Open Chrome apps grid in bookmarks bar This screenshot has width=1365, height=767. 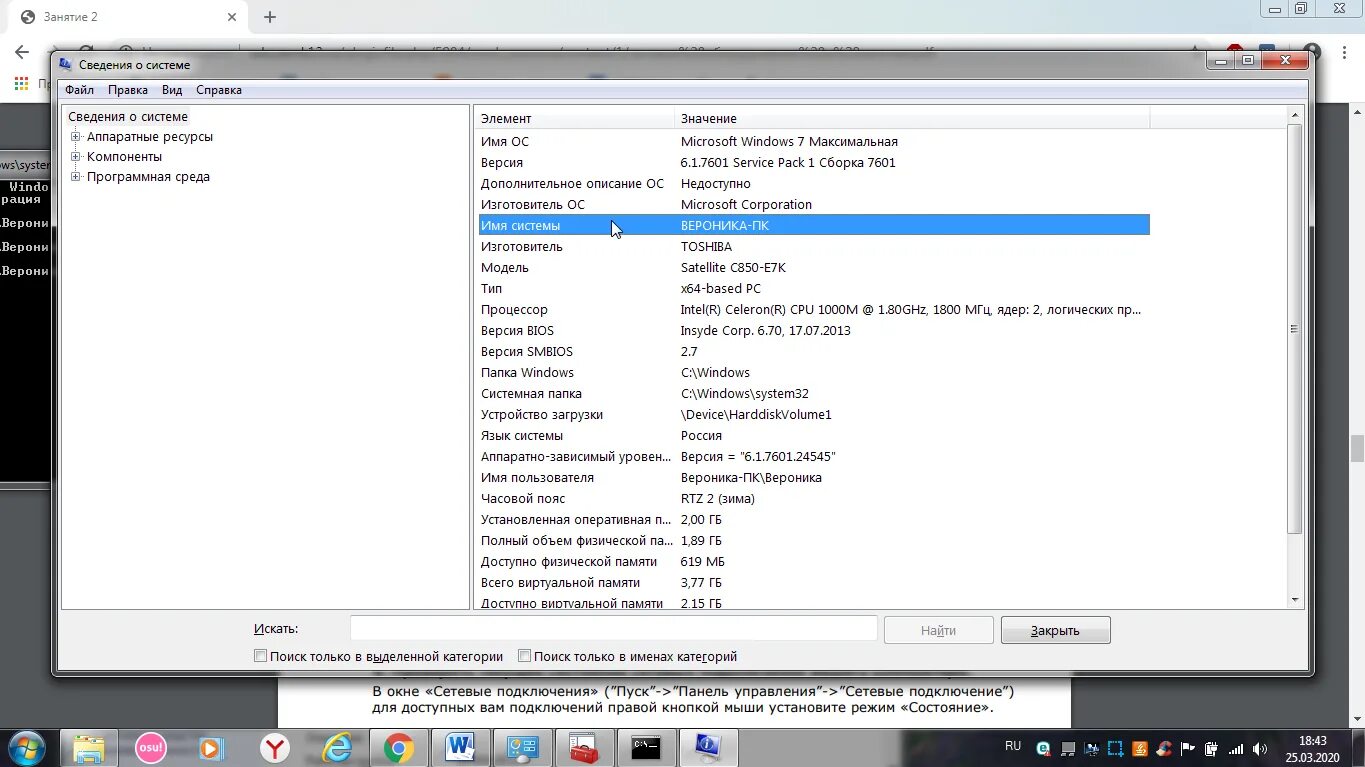coord(21,84)
